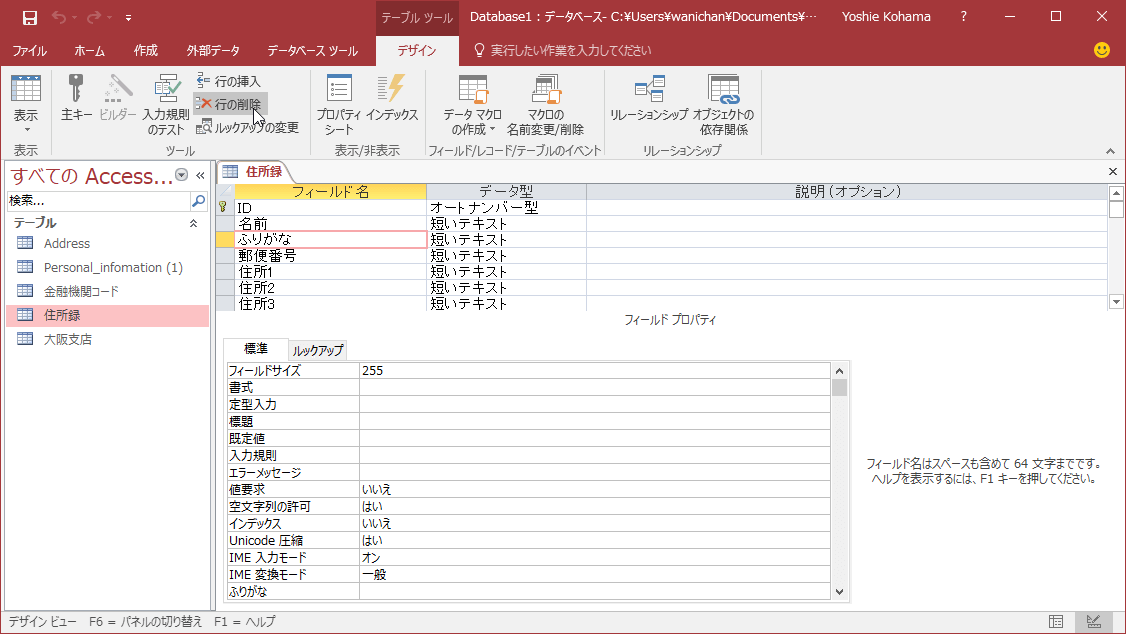The height and width of the screenshot is (634, 1126).
Task: Save the database with the floppy icon
Action: [x=29, y=17]
